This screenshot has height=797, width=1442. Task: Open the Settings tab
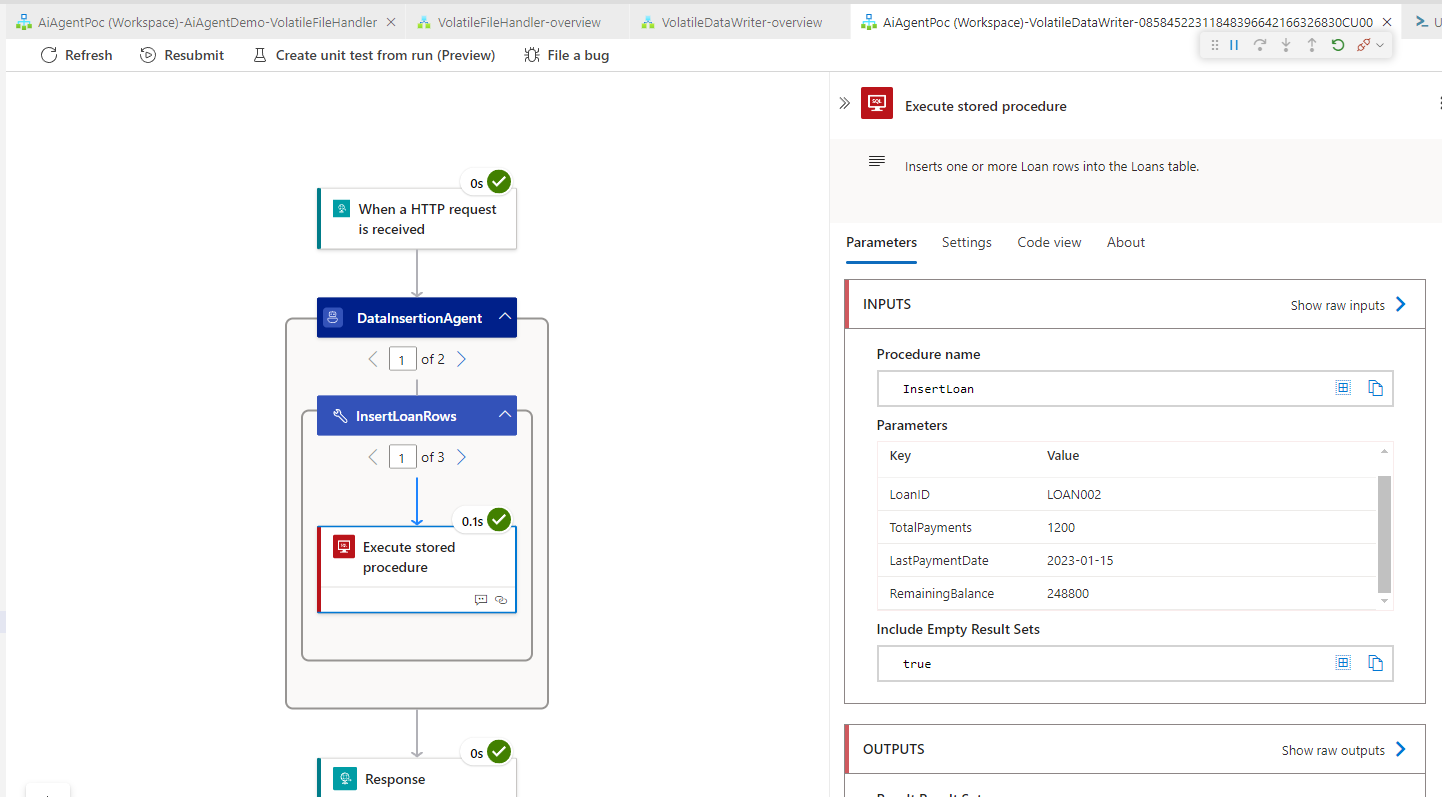coord(966,242)
